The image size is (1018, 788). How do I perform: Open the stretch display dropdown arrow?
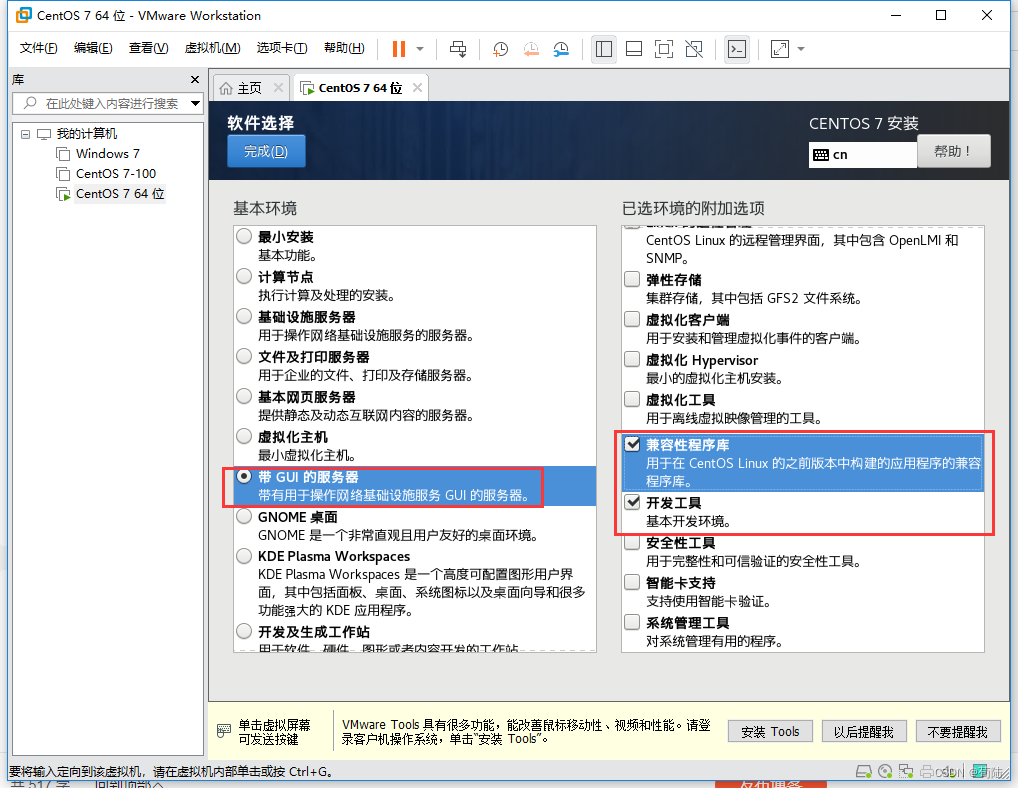pyautogui.click(x=801, y=49)
